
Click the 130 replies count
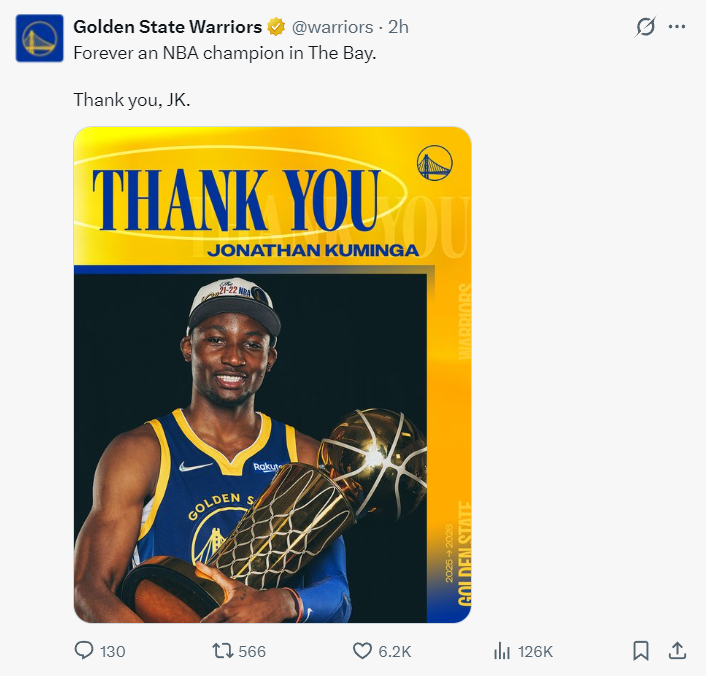tap(113, 652)
